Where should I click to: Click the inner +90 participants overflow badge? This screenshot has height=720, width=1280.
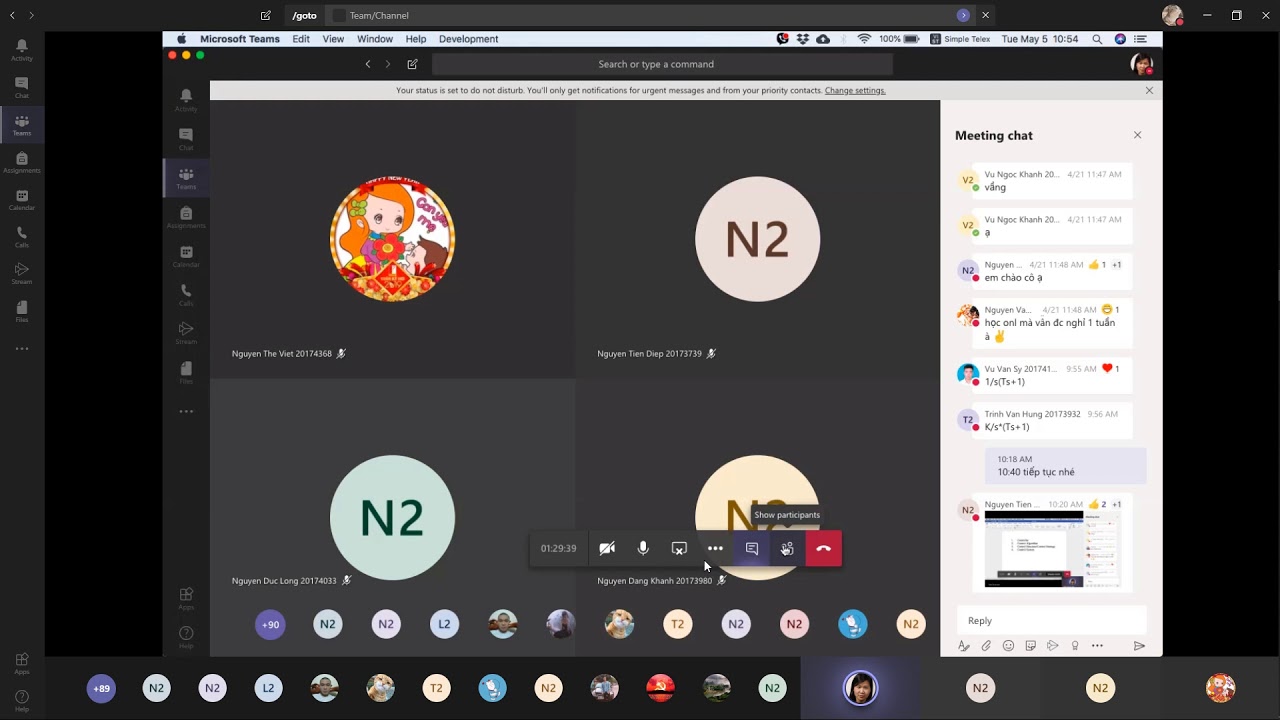(271, 625)
